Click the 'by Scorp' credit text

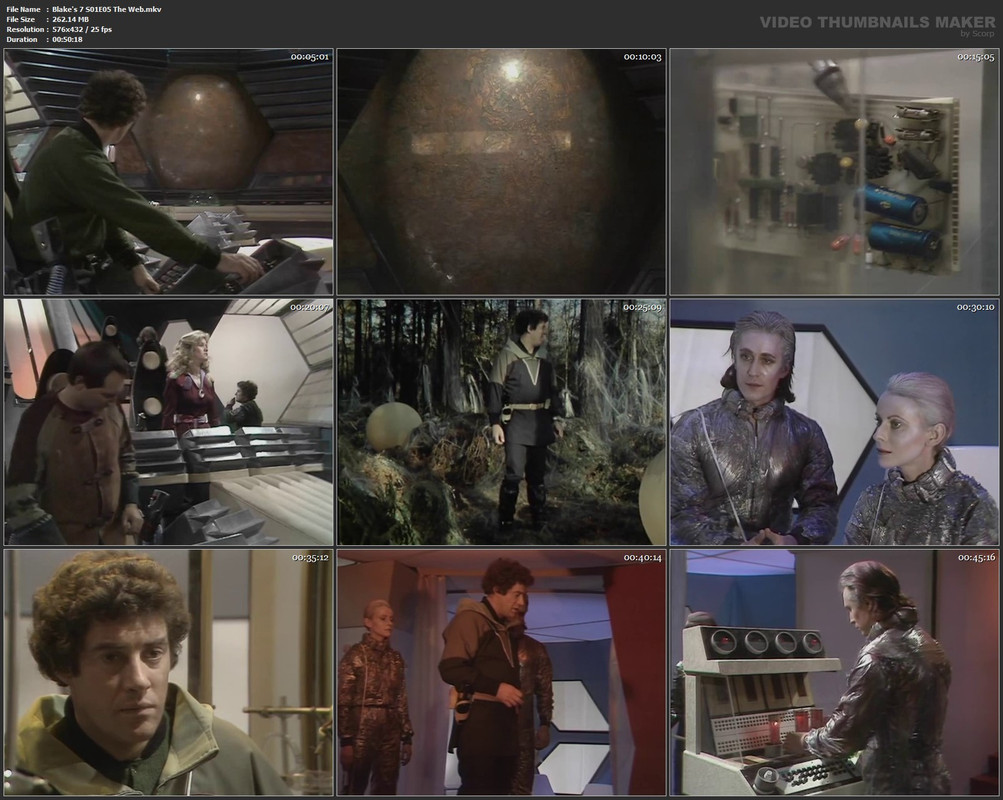tap(978, 33)
